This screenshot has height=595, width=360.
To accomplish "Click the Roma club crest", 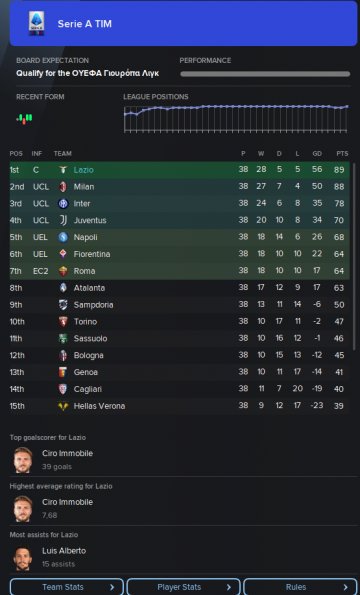I will 63,271.
